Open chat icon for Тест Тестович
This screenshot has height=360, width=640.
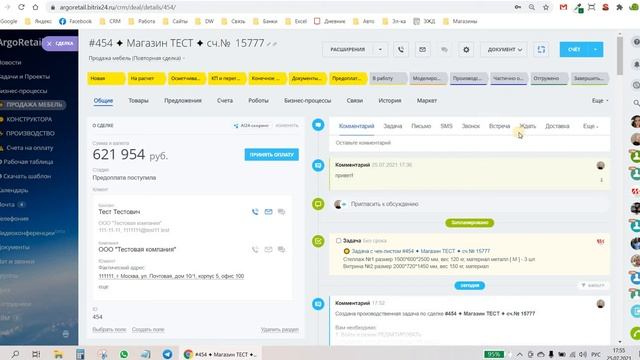[x=281, y=211]
